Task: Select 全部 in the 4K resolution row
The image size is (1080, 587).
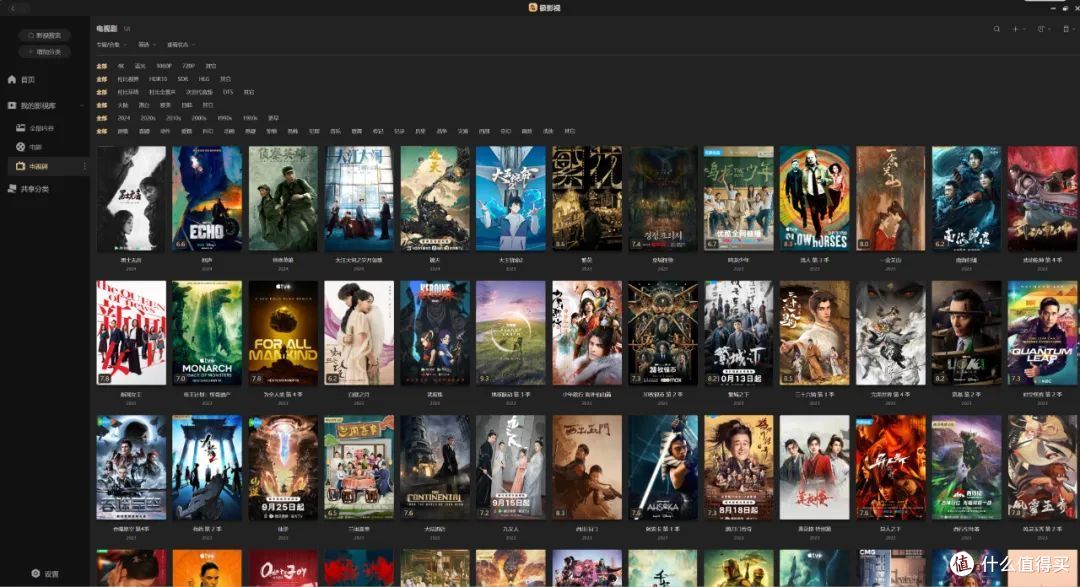Action: pyautogui.click(x=101, y=66)
